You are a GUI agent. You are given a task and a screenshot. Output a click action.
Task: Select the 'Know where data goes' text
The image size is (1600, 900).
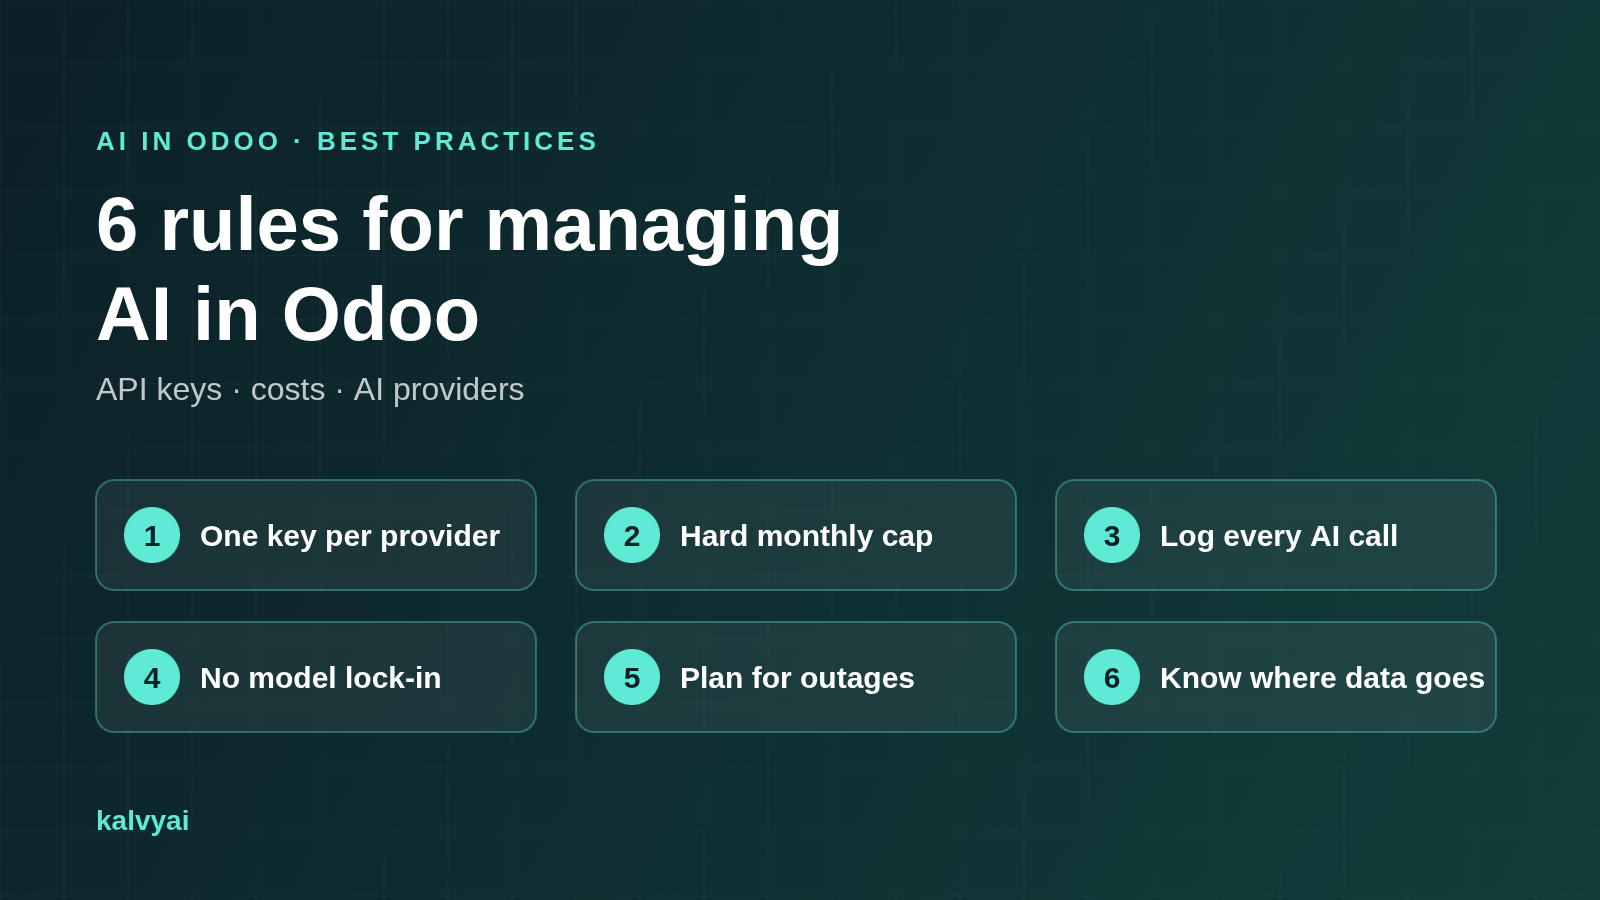[x=1322, y=678]
